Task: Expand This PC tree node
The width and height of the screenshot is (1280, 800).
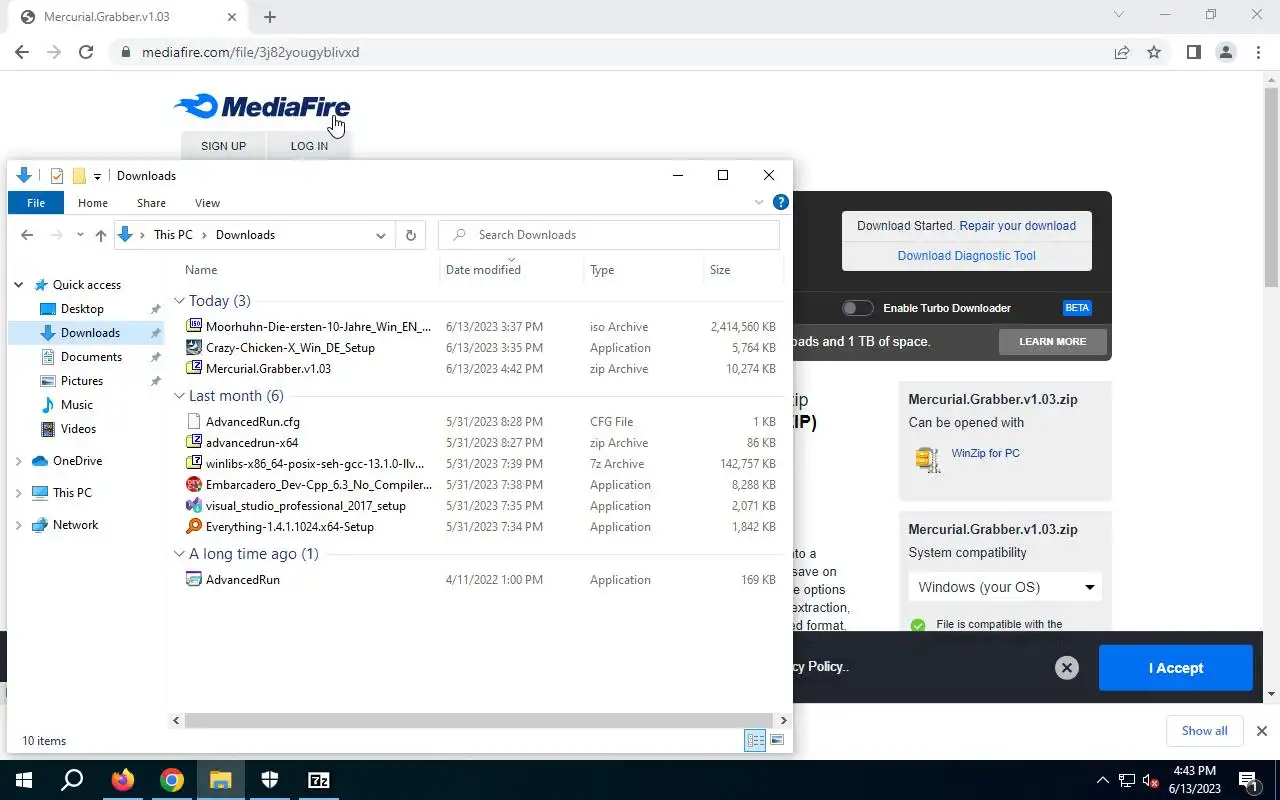Action: coord(18,493)
